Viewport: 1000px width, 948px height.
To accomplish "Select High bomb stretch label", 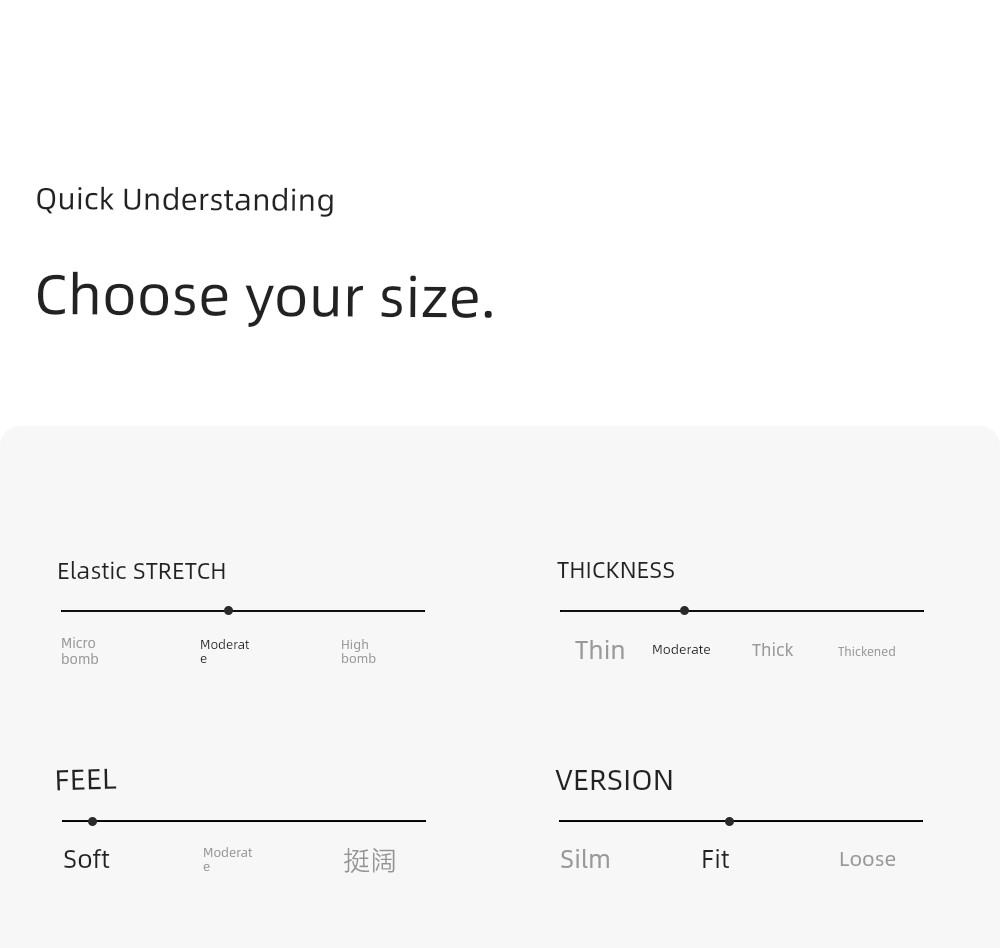I will coord(358,651).
